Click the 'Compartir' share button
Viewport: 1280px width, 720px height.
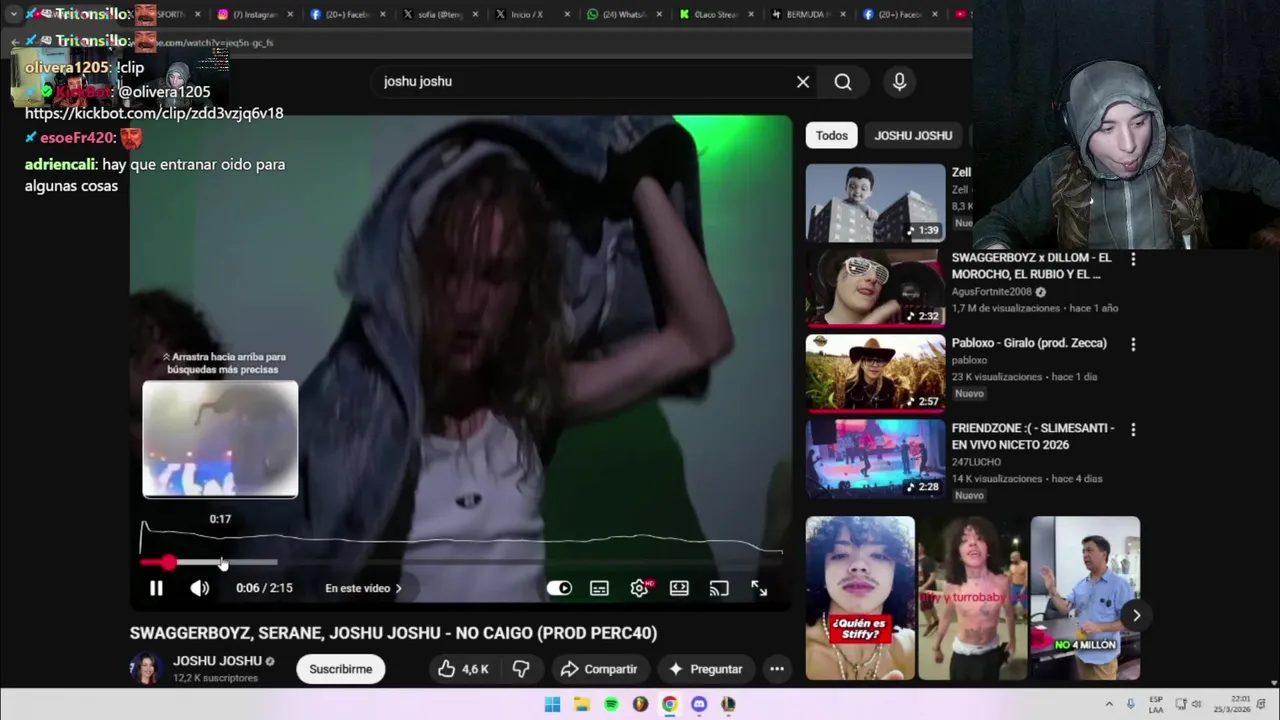coord(599,669)
